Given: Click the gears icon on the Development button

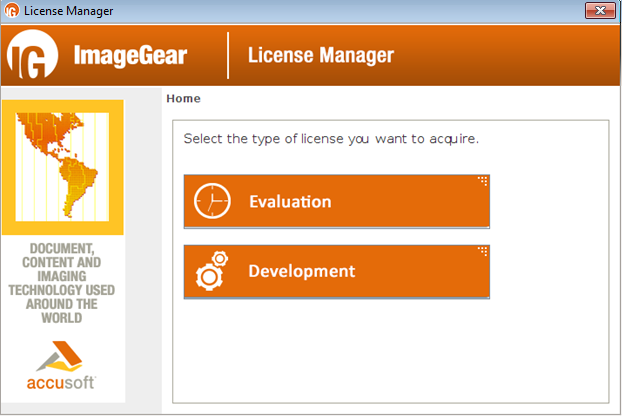Looking at the screenshot, I should (212, 272).
